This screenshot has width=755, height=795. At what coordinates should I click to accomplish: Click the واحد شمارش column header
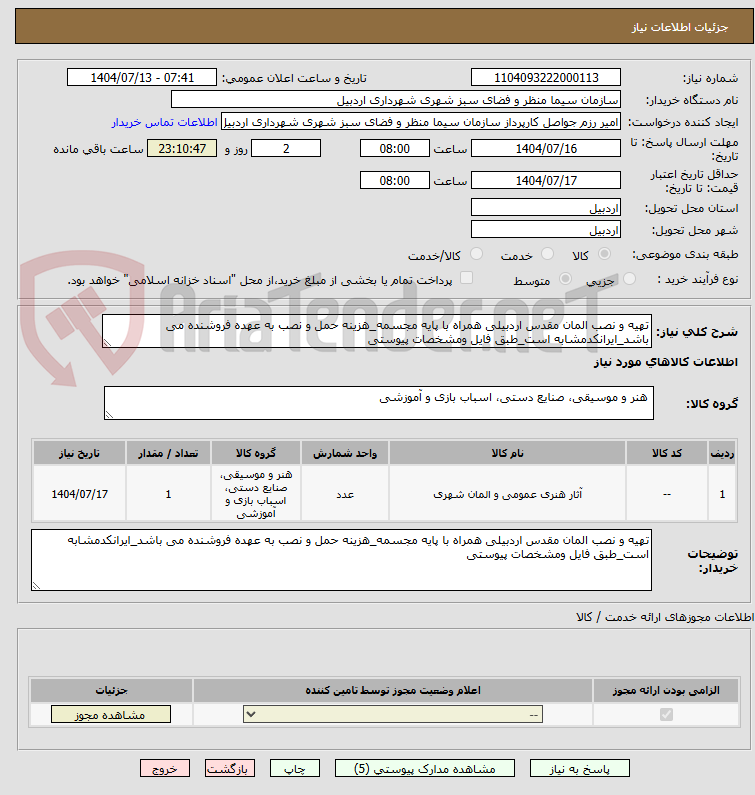coord(345,453)
